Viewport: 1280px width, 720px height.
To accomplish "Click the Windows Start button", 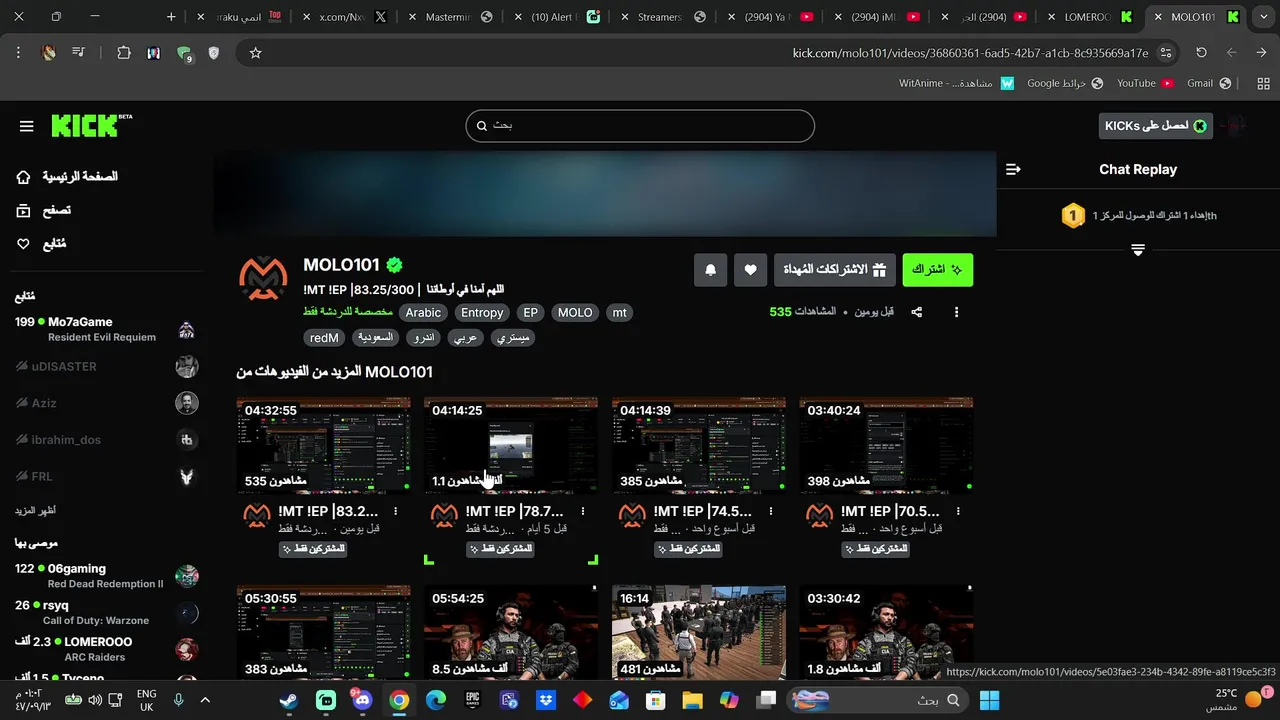I will (x=990, y=700).
